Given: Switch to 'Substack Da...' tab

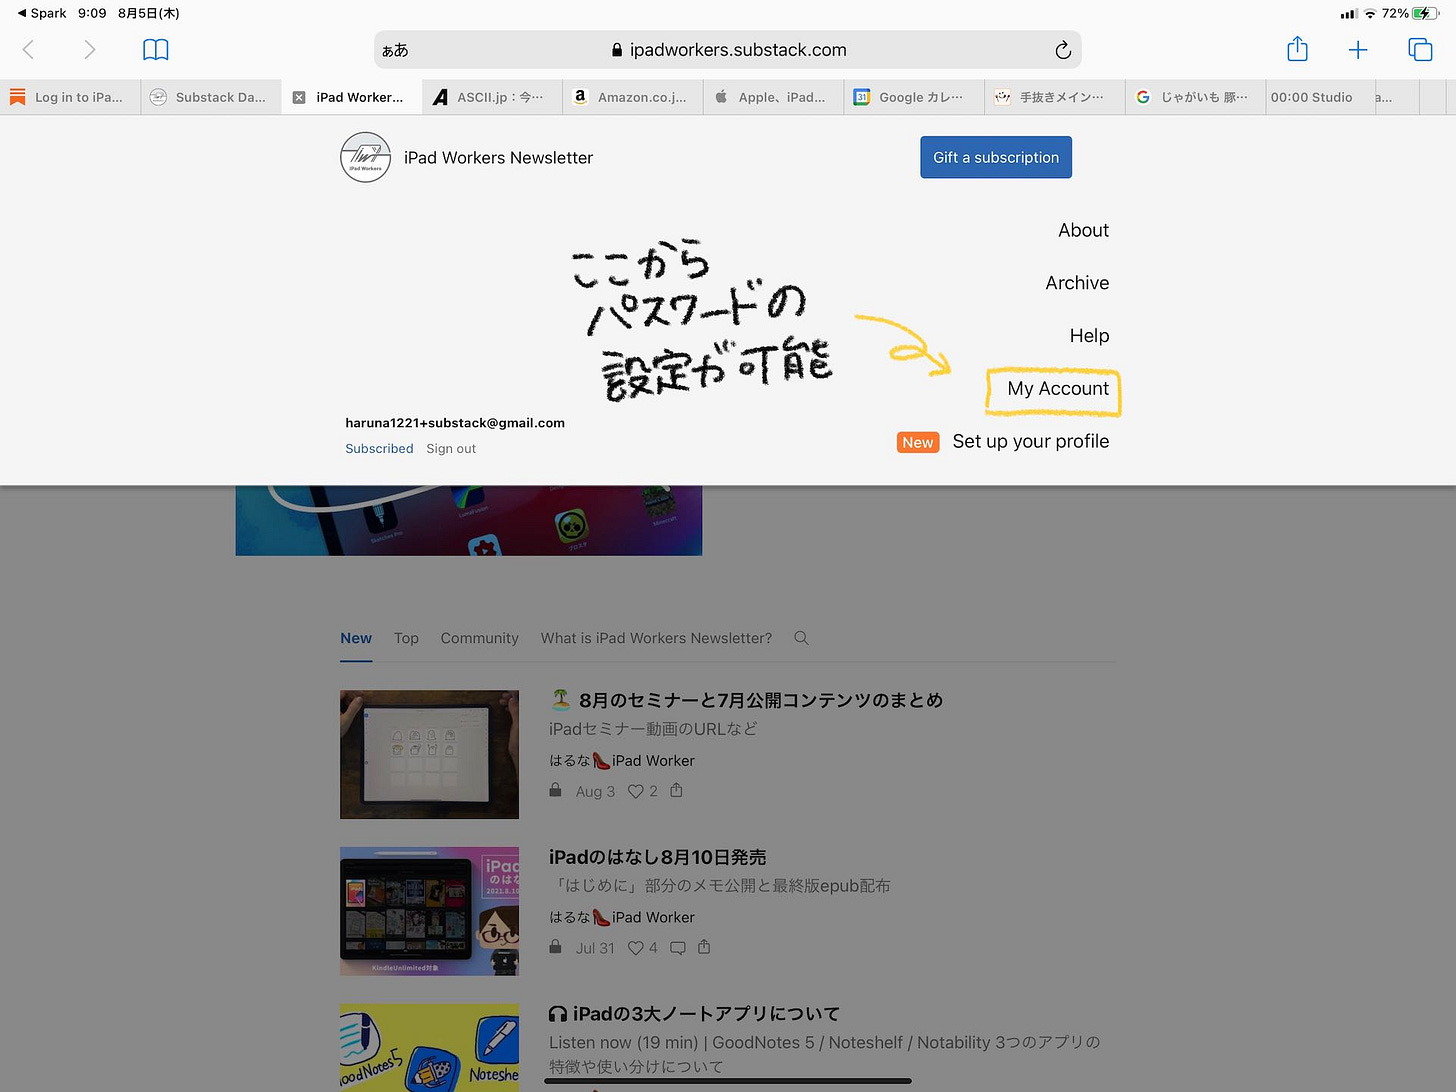Looking at the screenshot, I should (x=211, y=97).
